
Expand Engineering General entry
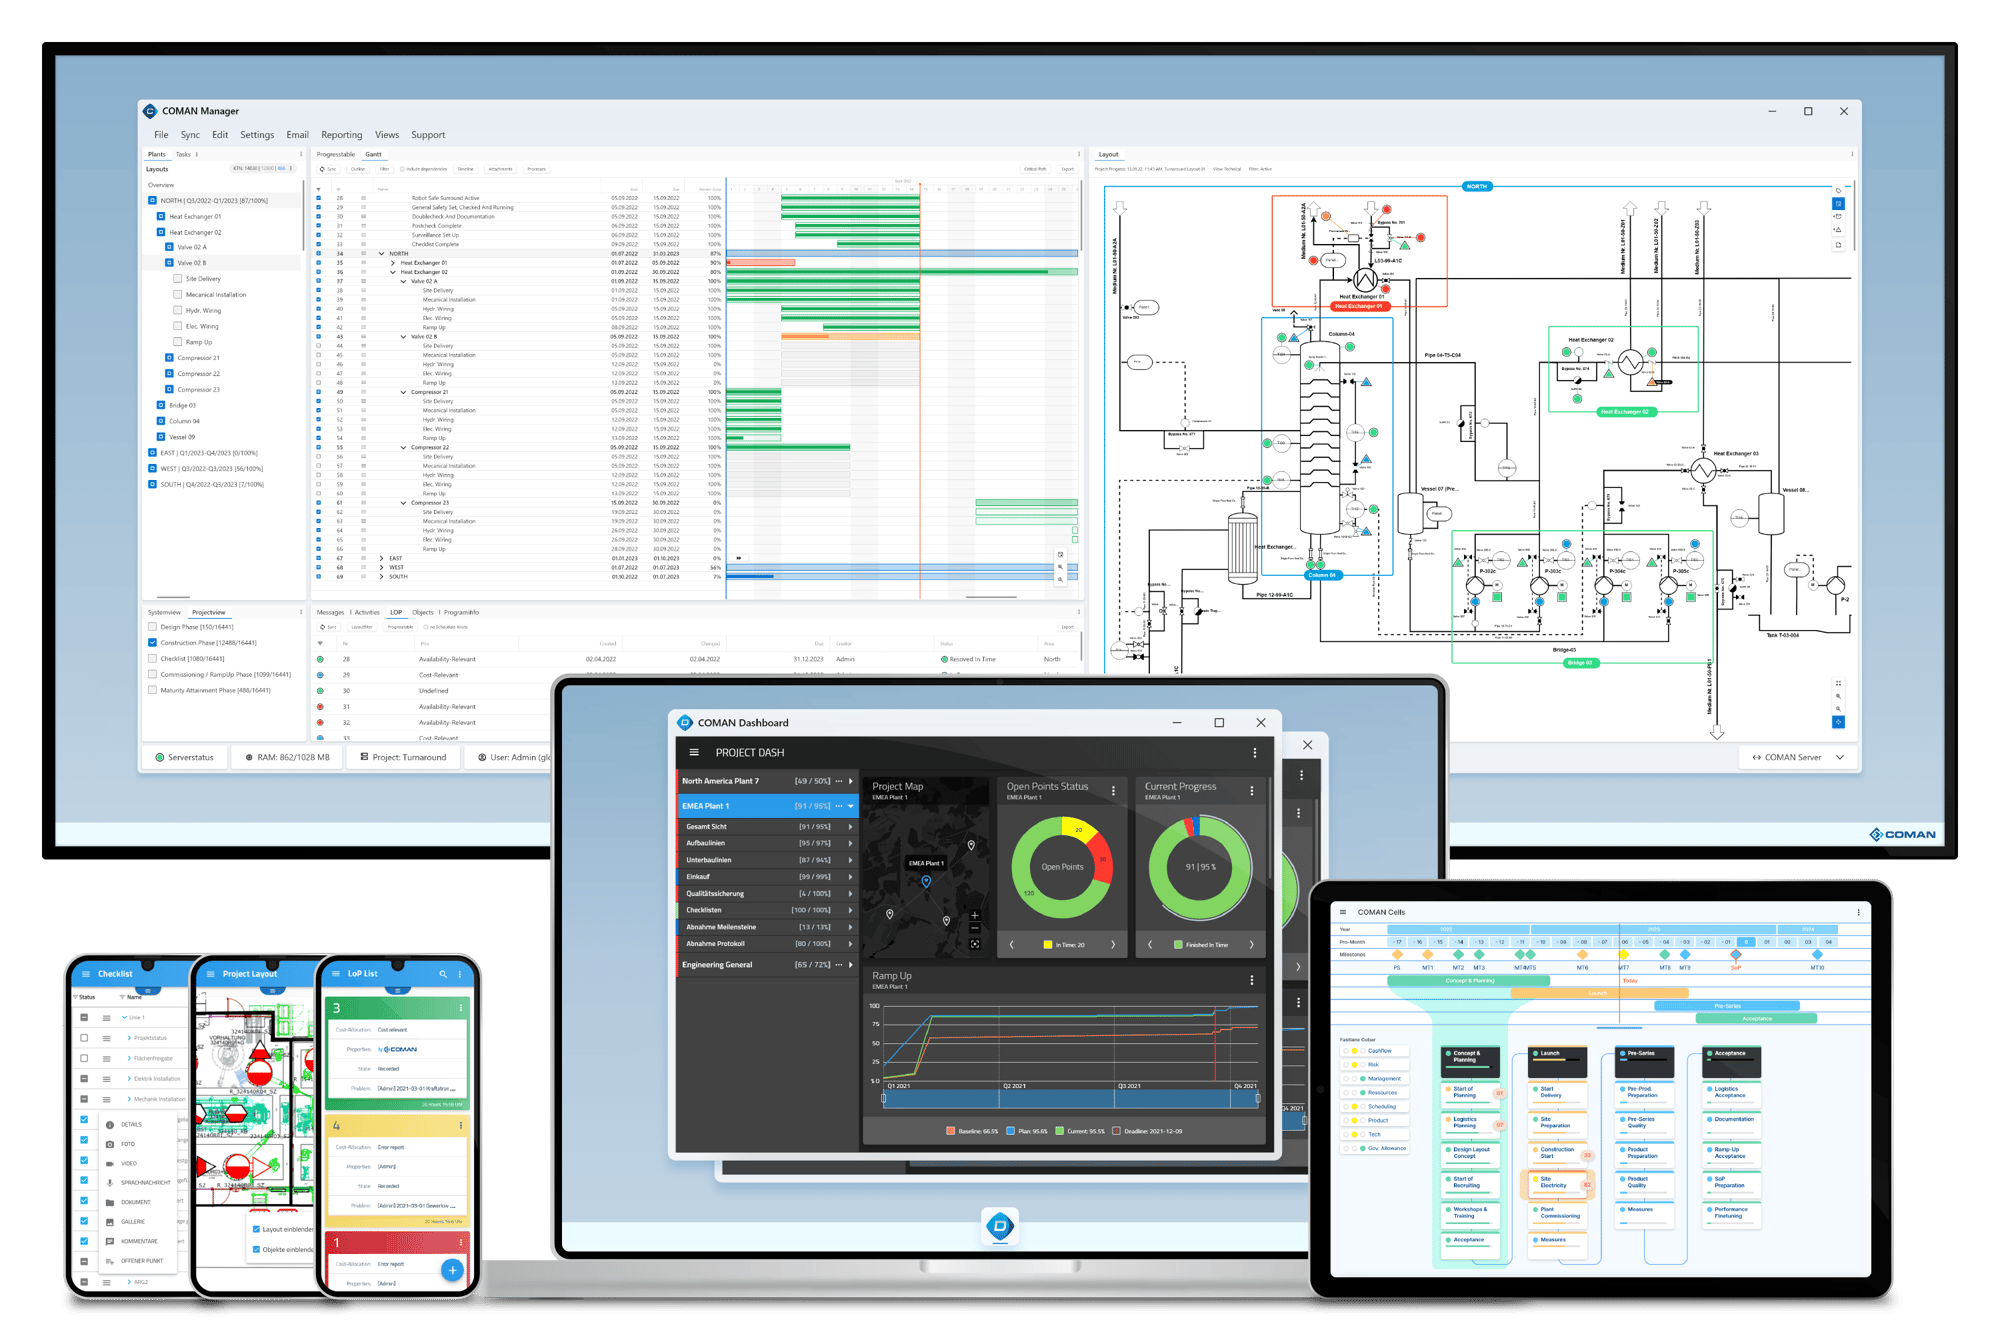(x=851, y=965)
